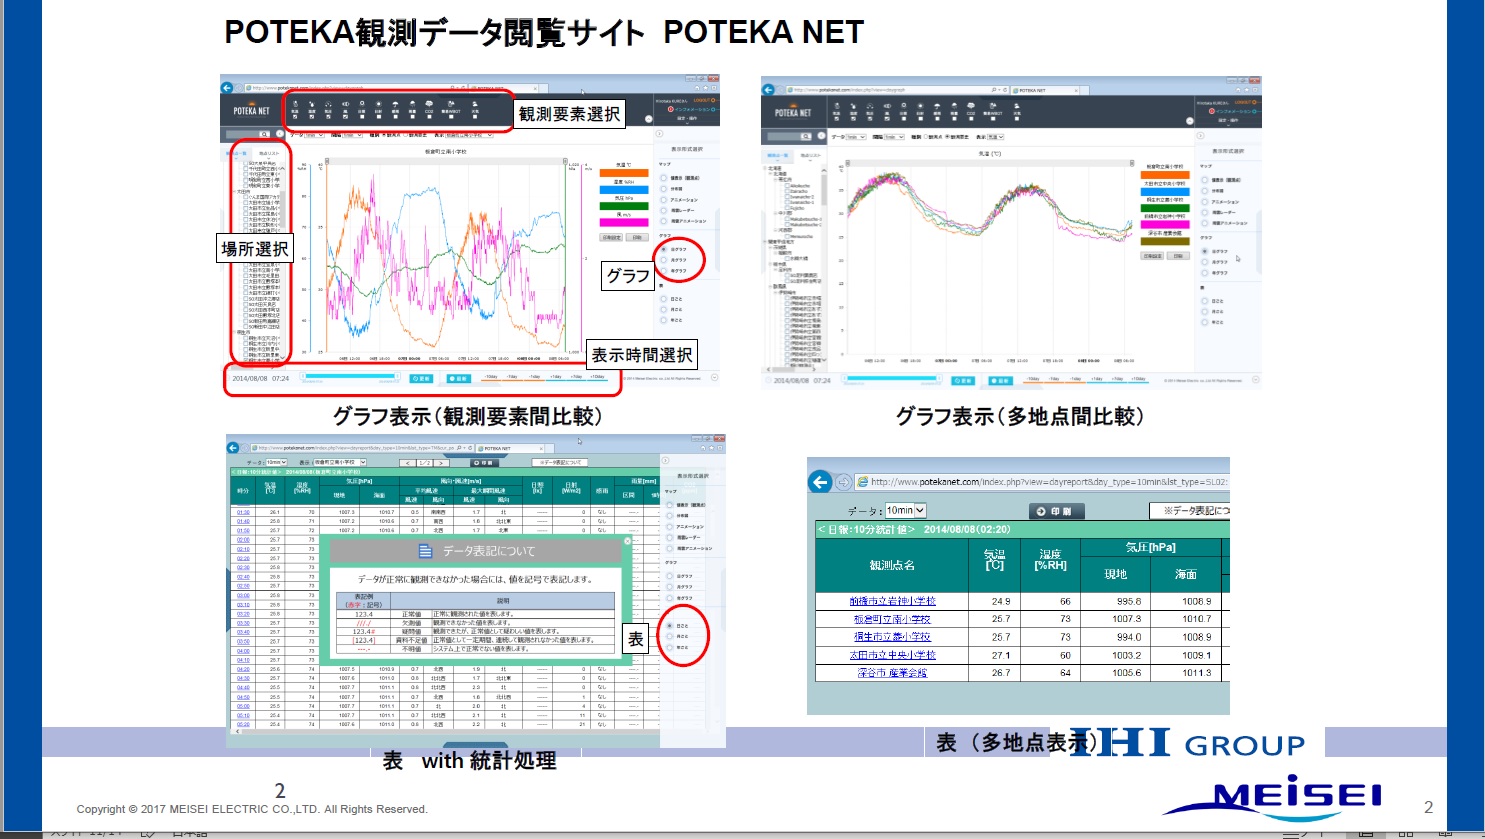Select 日ごと table radio in statistics table screenshot
Image resolution: width=1485 pixels, height=839 pixels.
pos(669,625)
